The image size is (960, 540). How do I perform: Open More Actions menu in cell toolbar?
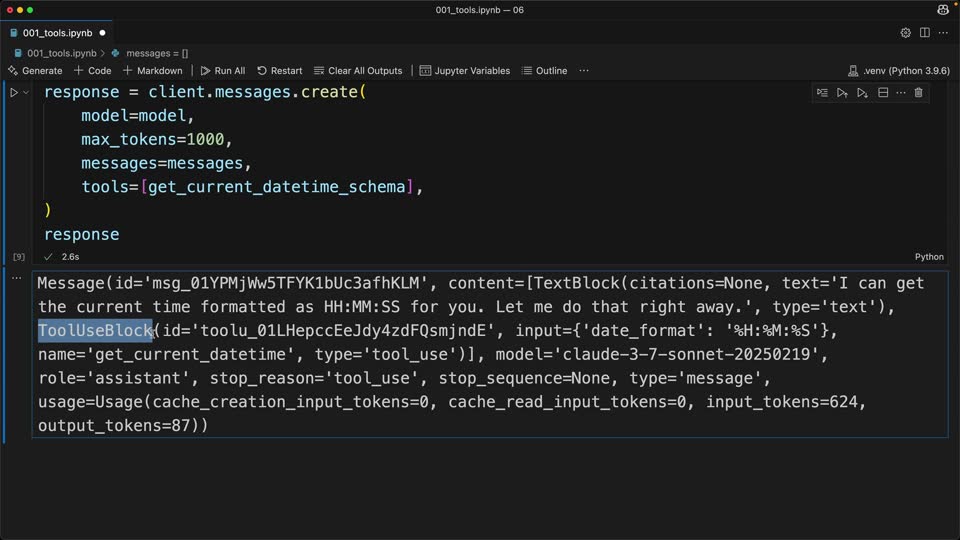pyautogui.click(x=901, y=92)
